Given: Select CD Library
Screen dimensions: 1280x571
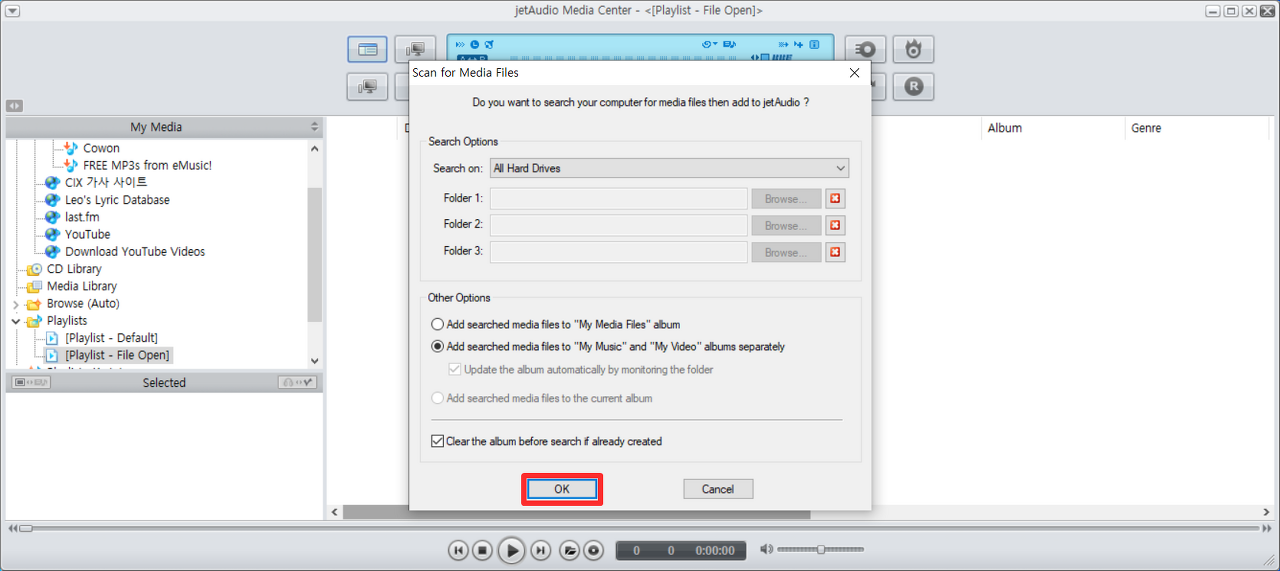Looking at the screenshot, I should 74,269.
